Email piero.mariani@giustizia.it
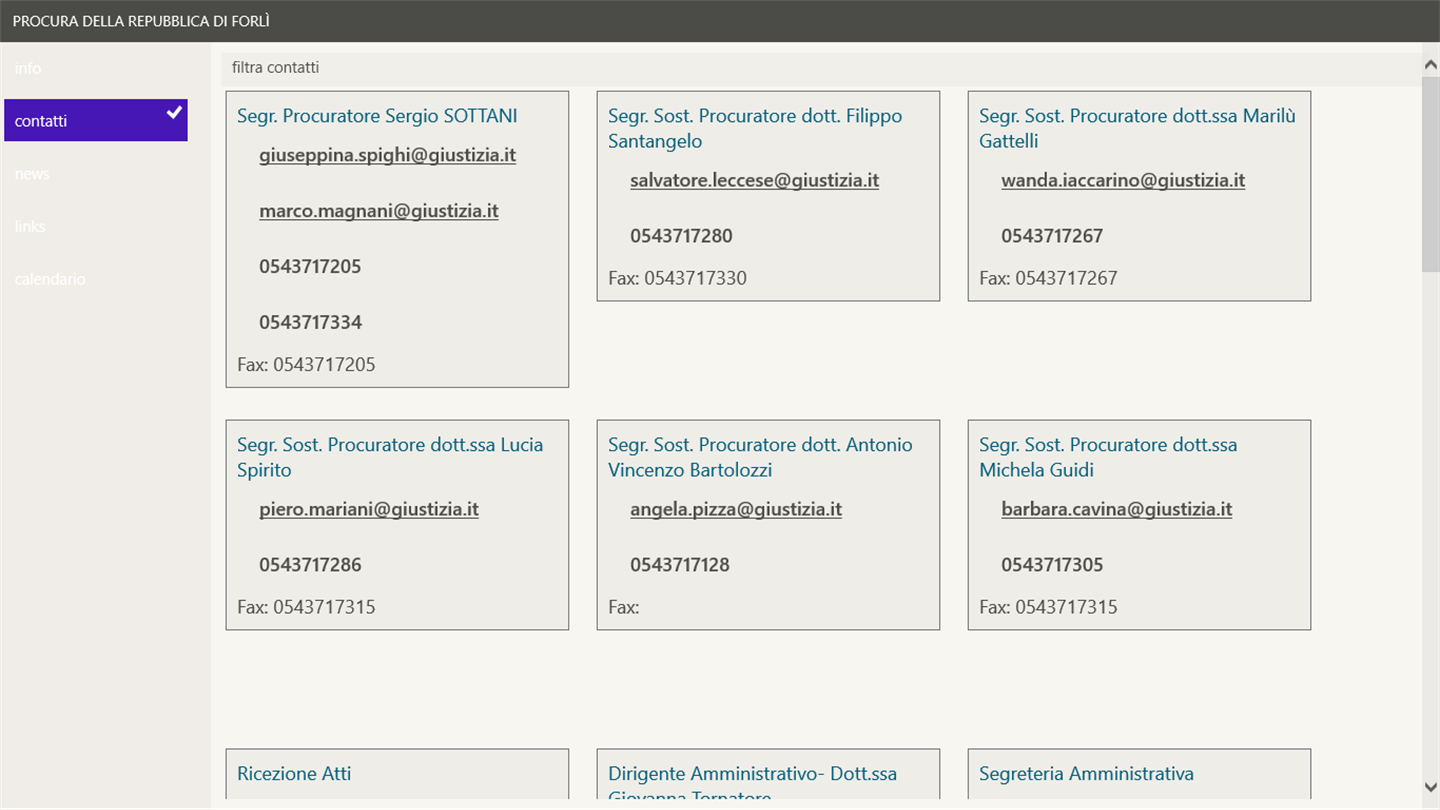Screen dimensions: 1440x810 (x=368, y=509)
